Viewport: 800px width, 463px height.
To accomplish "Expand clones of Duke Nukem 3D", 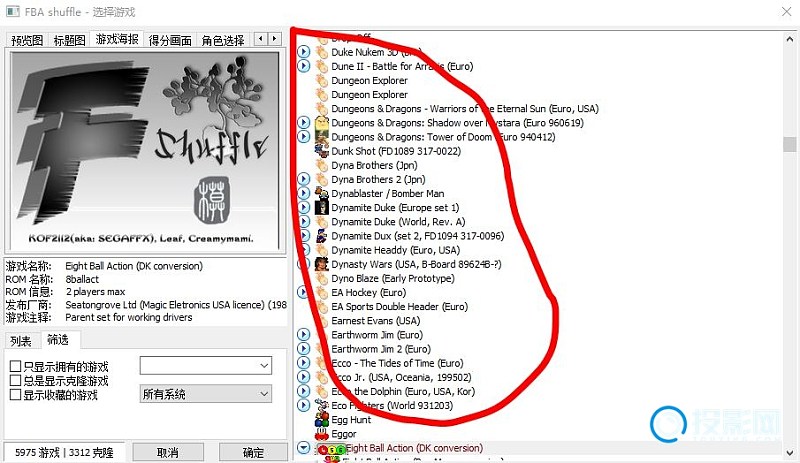I will coord(304,52).
